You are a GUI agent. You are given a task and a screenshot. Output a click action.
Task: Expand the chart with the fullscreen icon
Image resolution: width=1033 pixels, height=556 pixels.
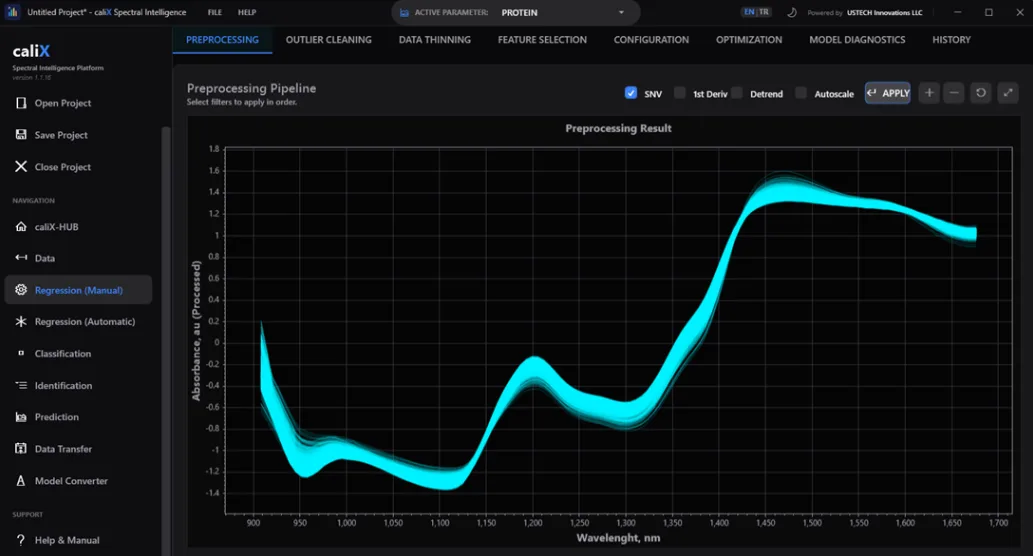(1008, 93)
